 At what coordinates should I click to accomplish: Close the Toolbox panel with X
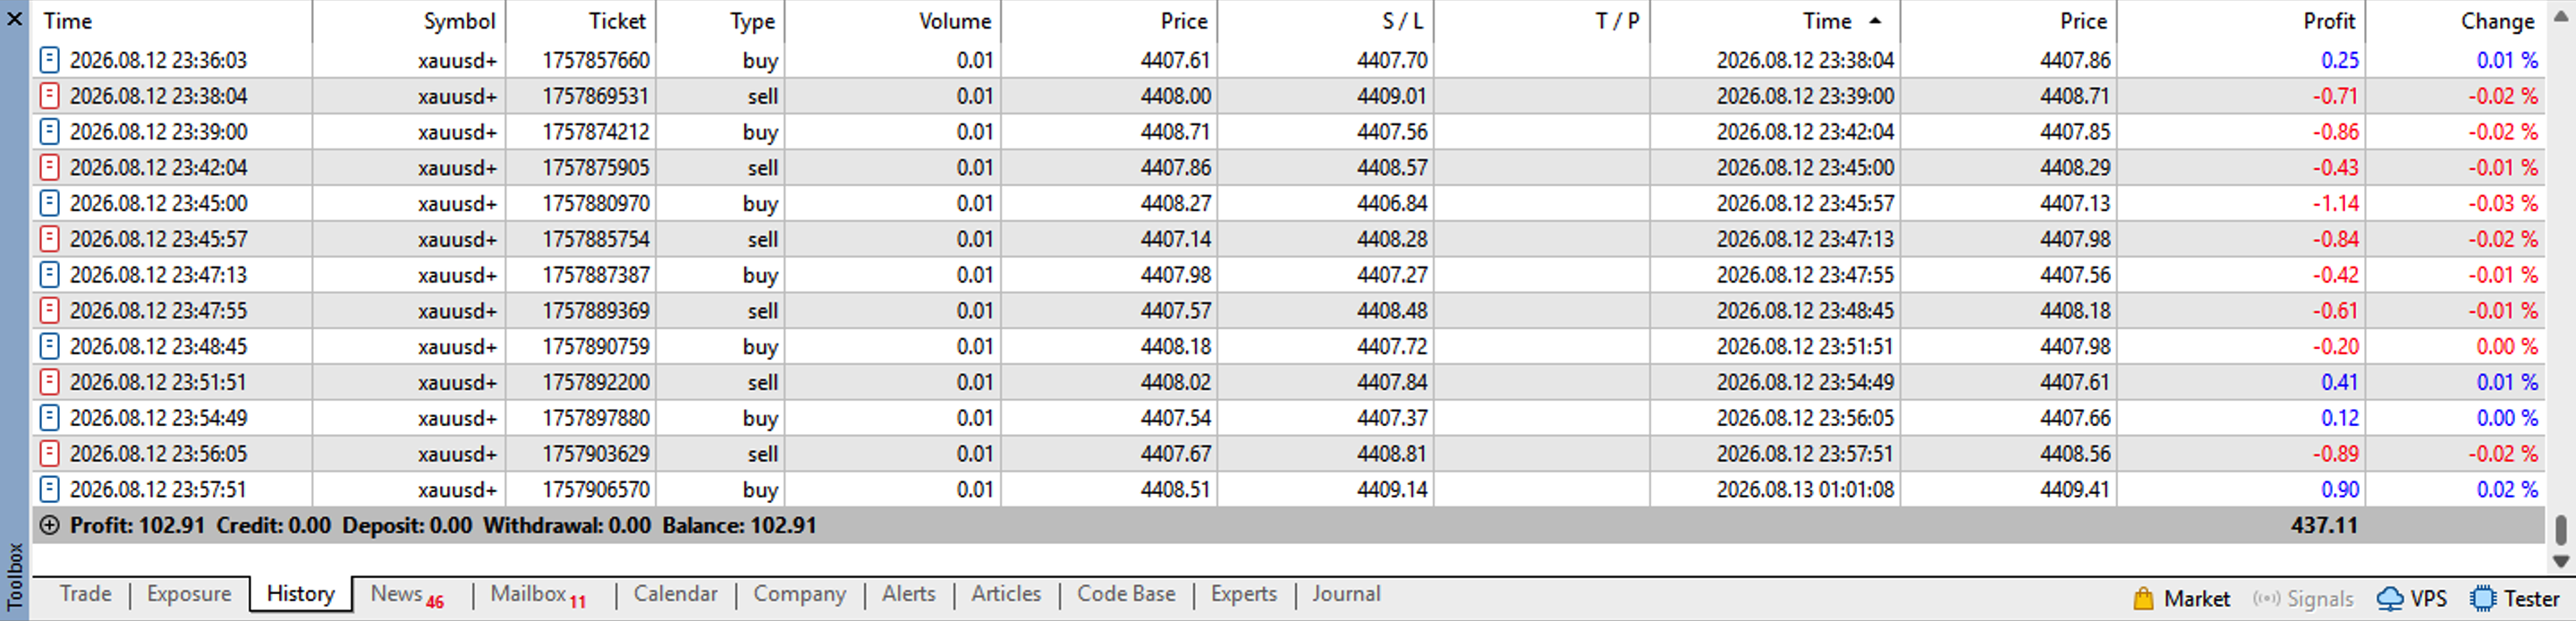pos(14,18)
